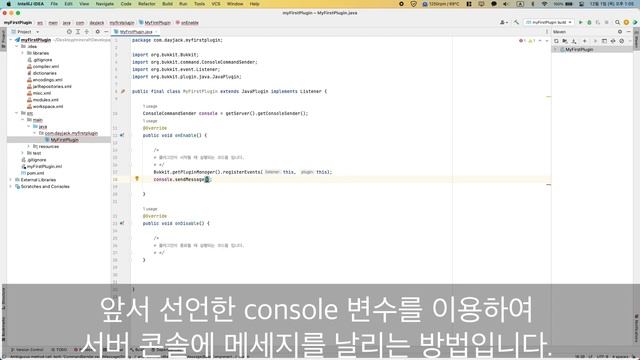Expand the test folder
The height and width of the screenshot is (360, 640).
click(22, 153)
